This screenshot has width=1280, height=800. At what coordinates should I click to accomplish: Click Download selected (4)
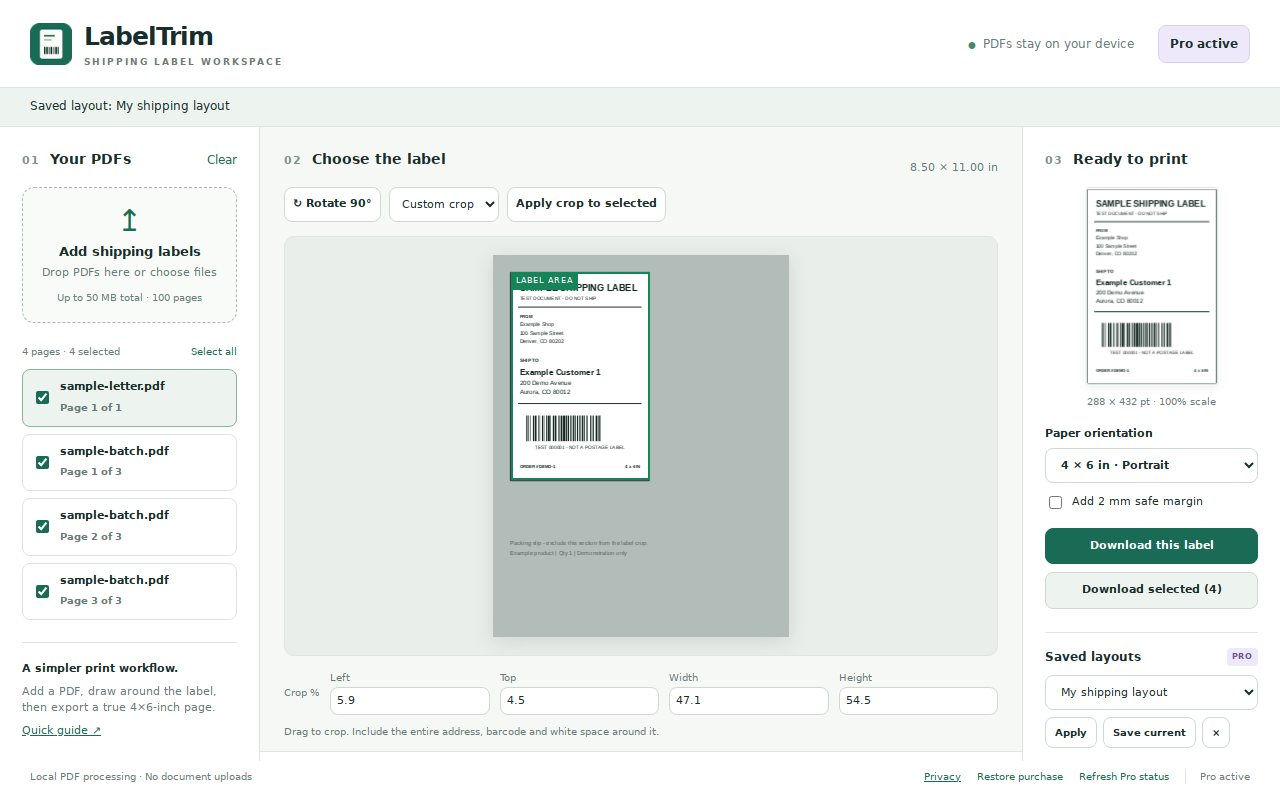click(1151, 590)
